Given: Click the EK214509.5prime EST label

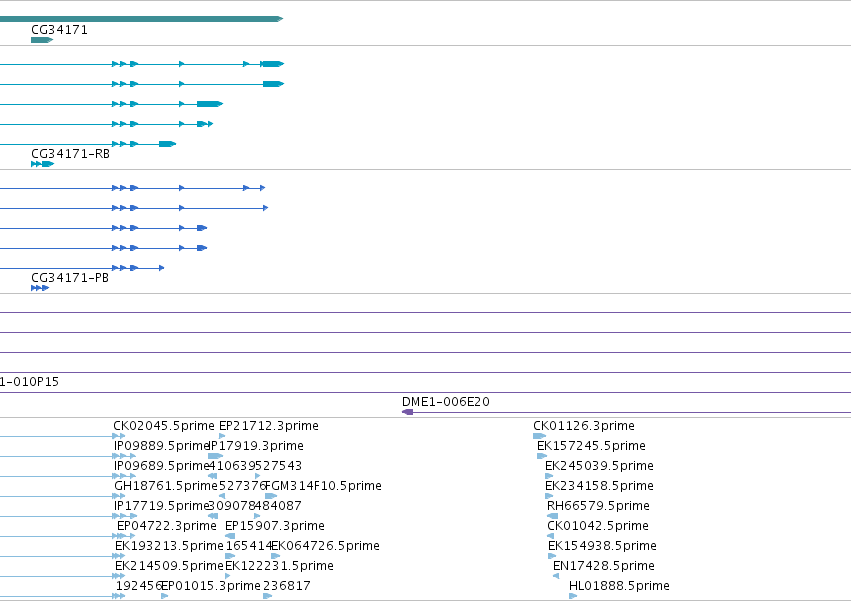Looking at the screenshot, I should 169,566.
